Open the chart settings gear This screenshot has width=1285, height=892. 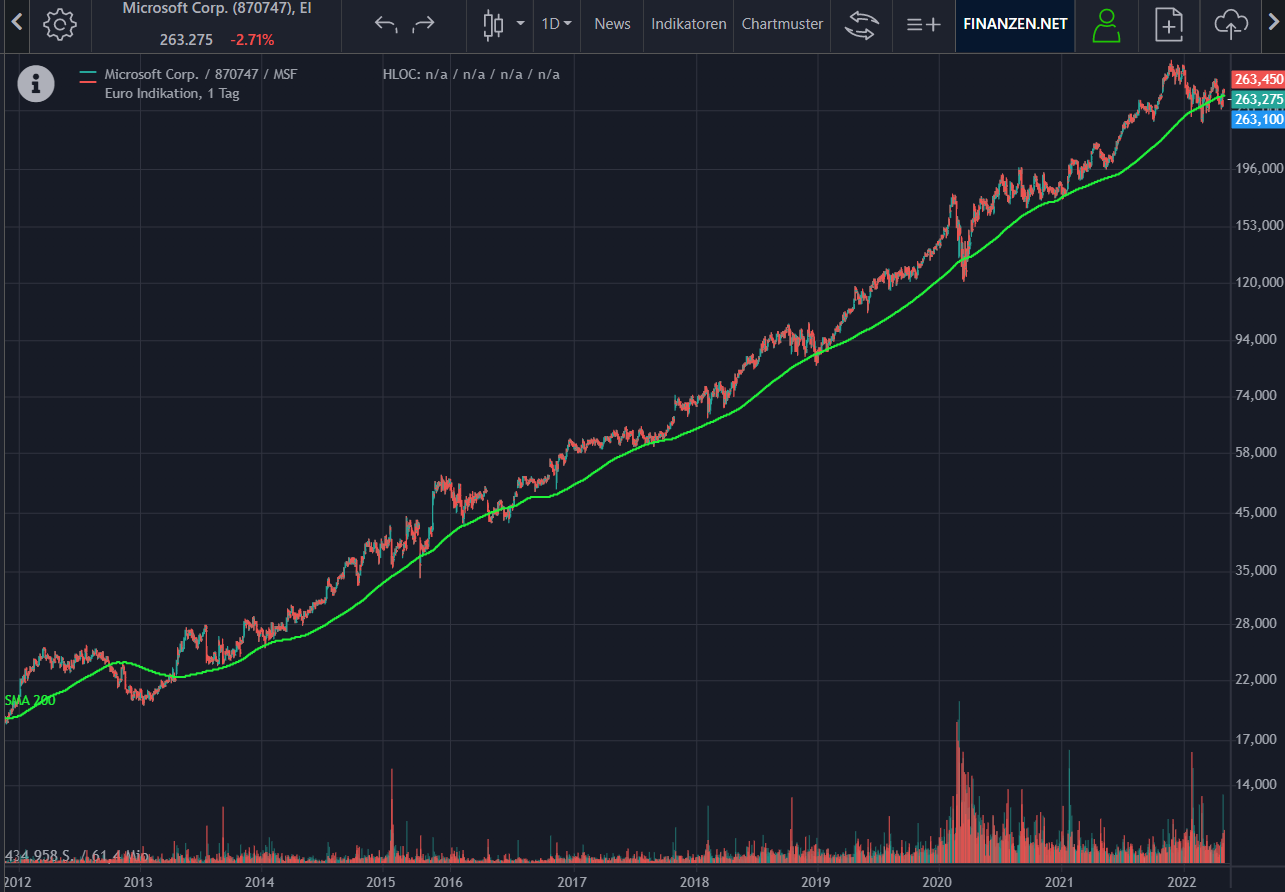click(x=60, y=24)
